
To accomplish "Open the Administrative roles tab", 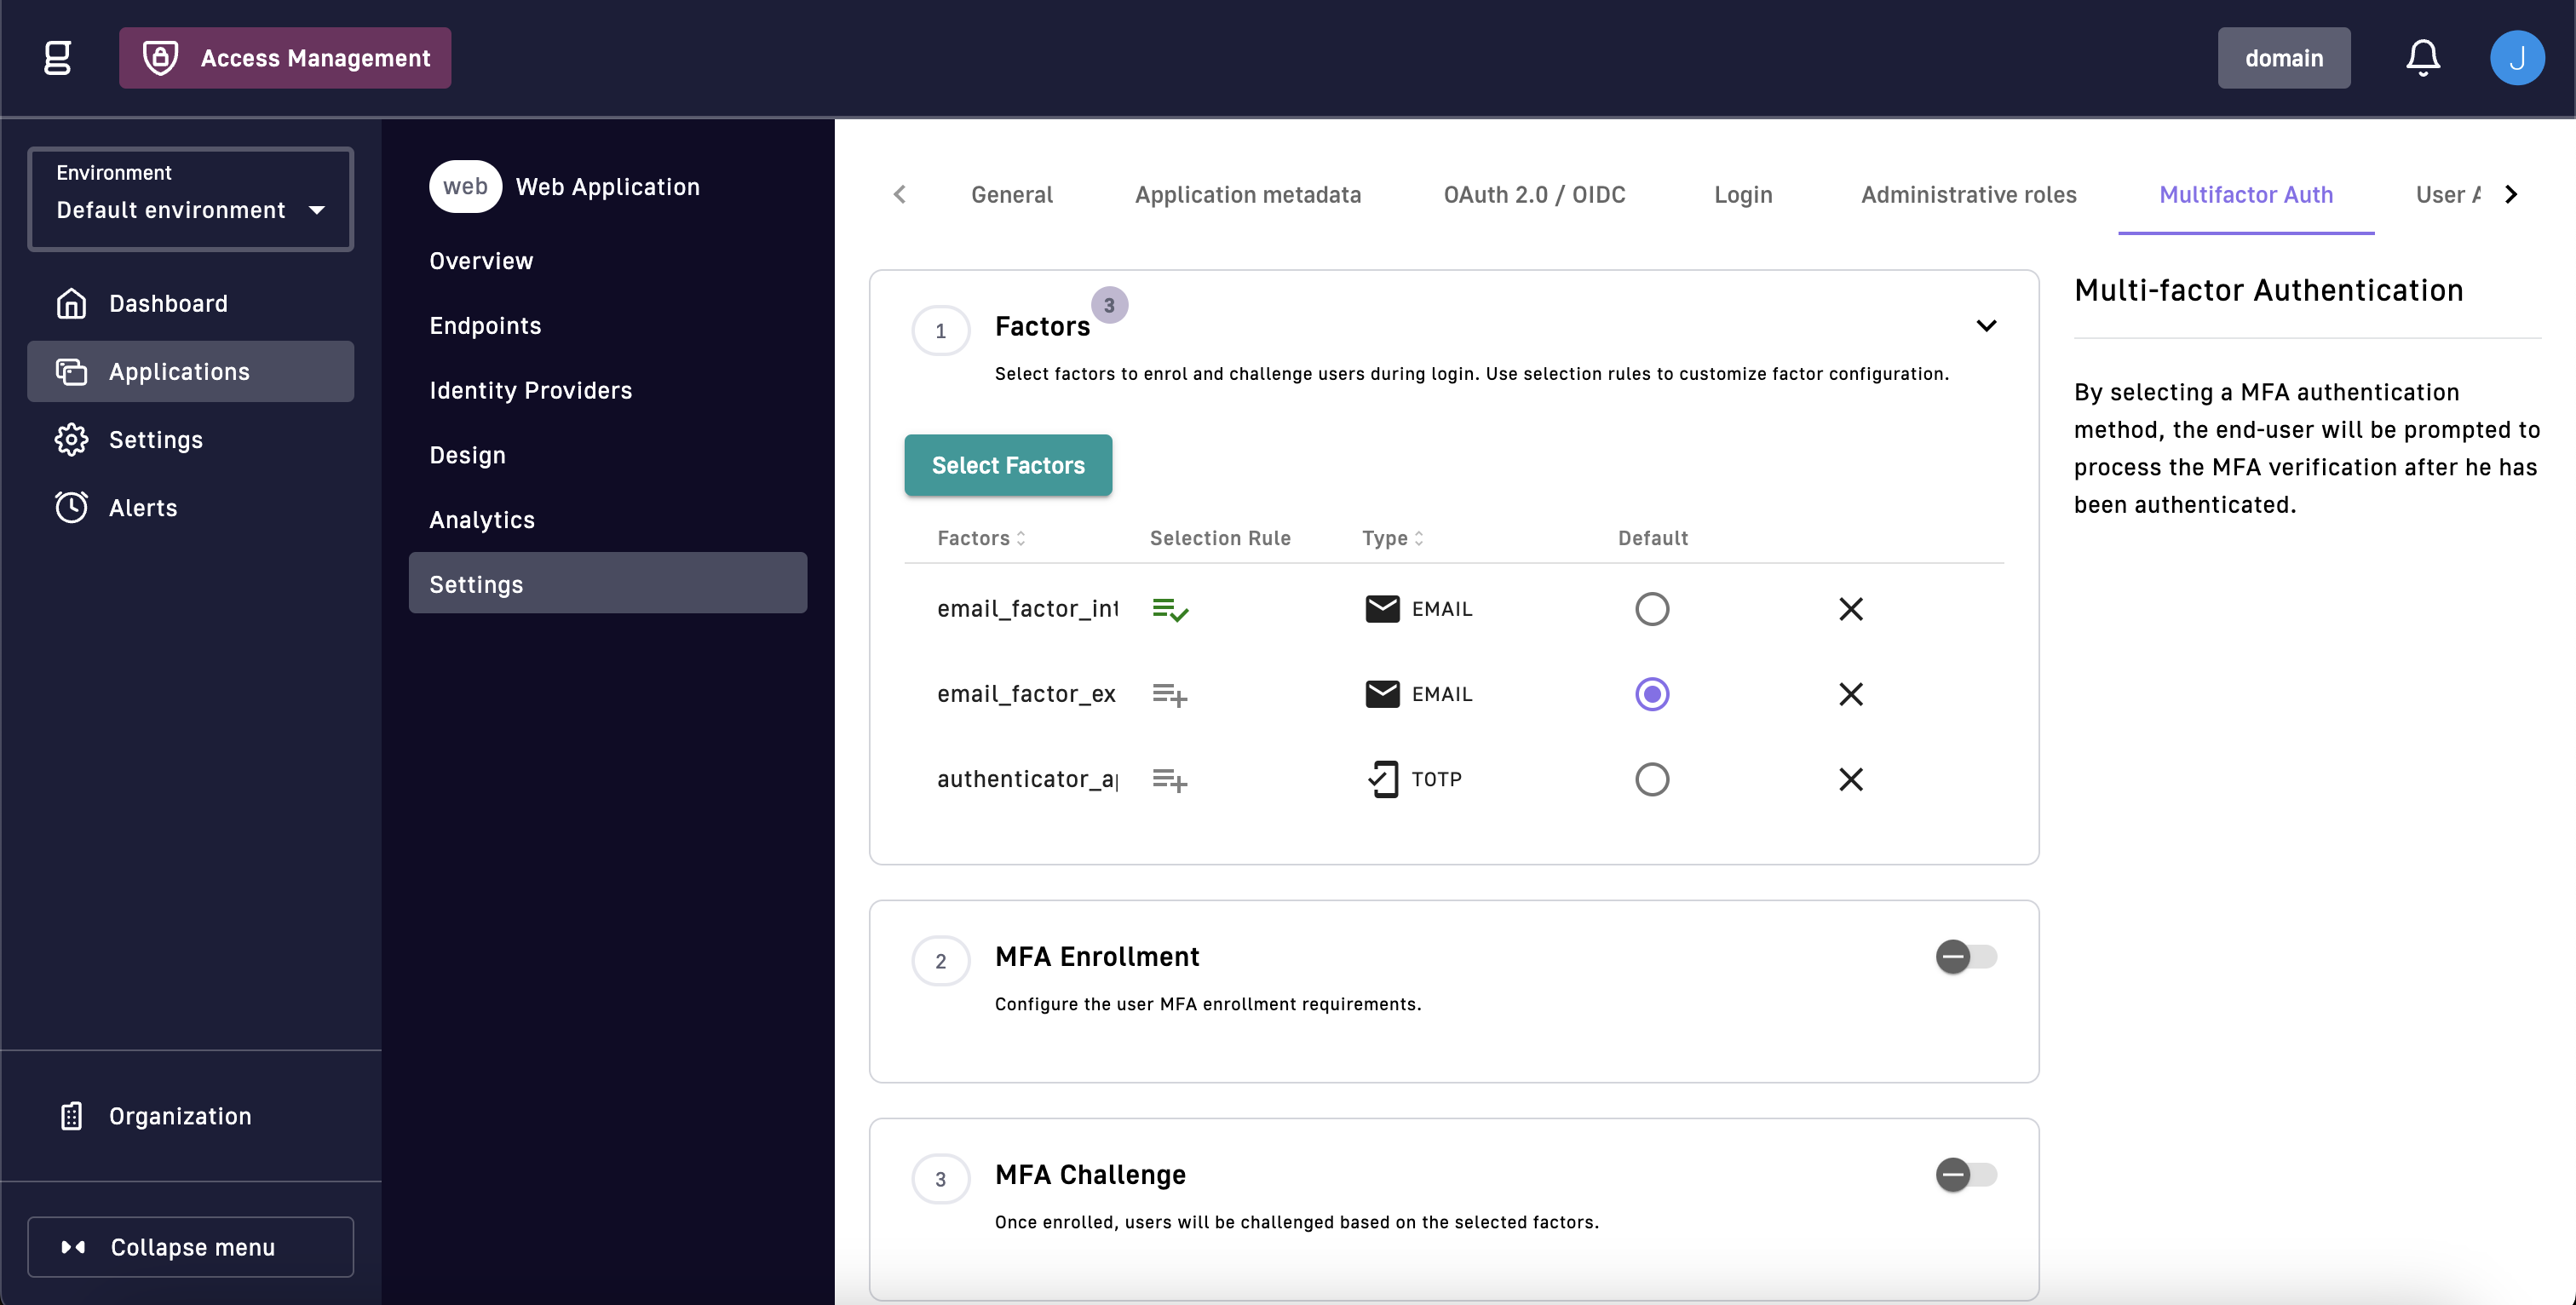I will pyautogui.click(x=1968, y=194).
